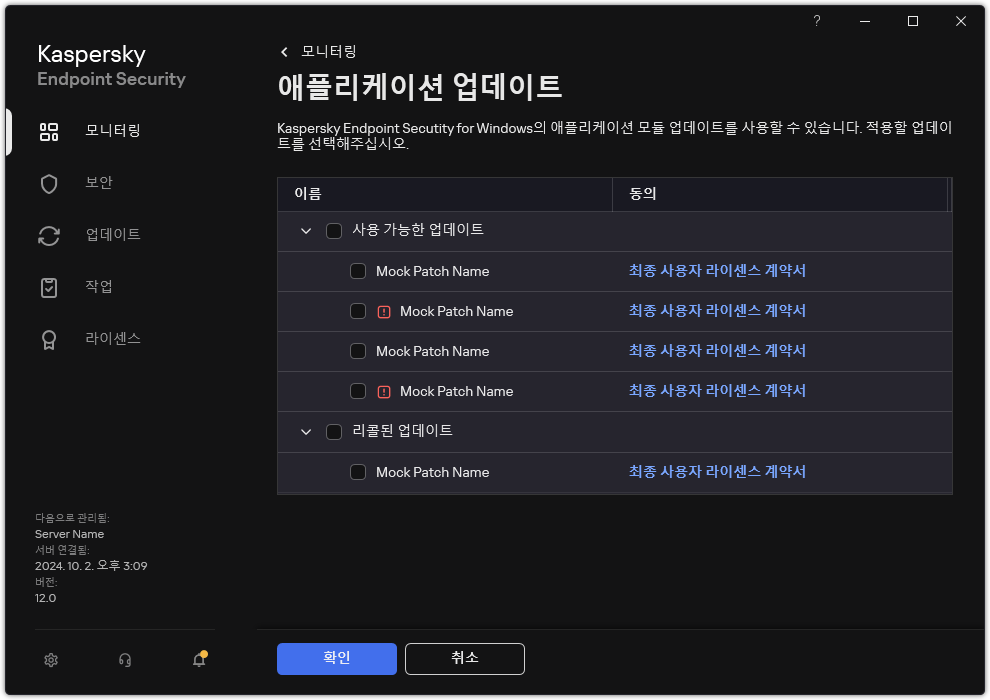The width and height of the screenshot is (990, 700).
Task: Open the settings gear icon
Action: coord(50,660)
